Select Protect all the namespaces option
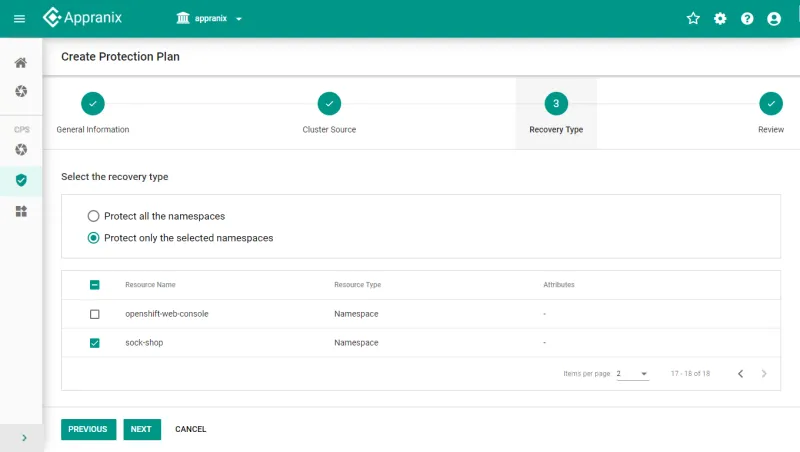The width and height of the screenshot is (800, 452). tap(94, 216)
